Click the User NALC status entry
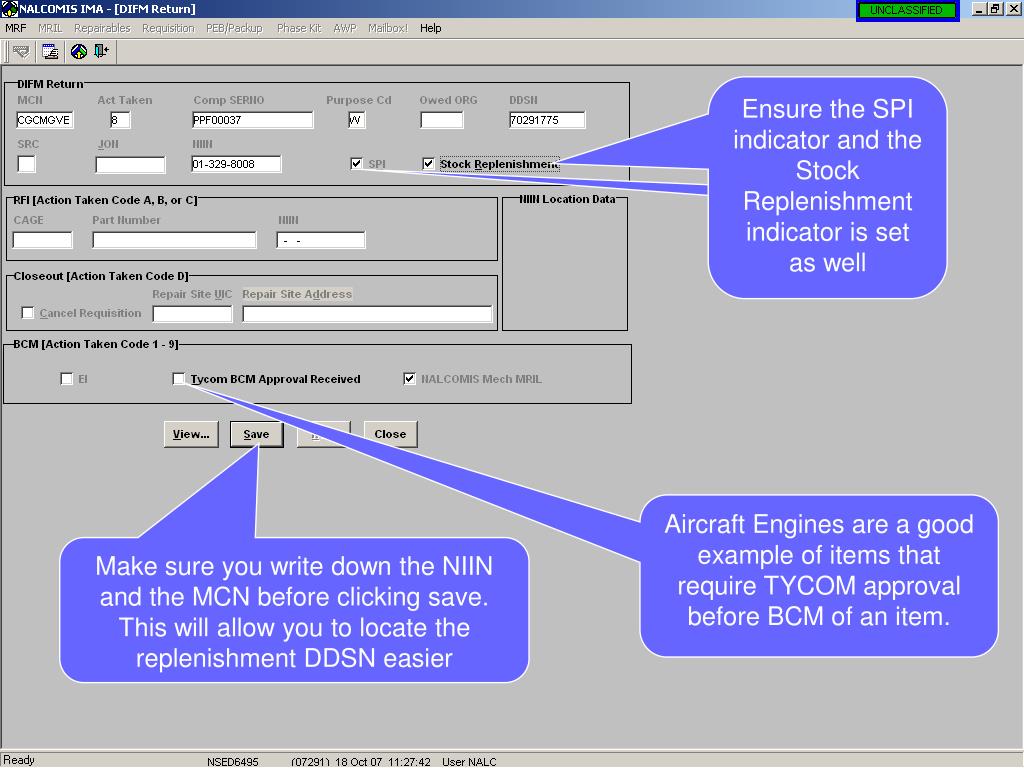 [x=469, y=761]
